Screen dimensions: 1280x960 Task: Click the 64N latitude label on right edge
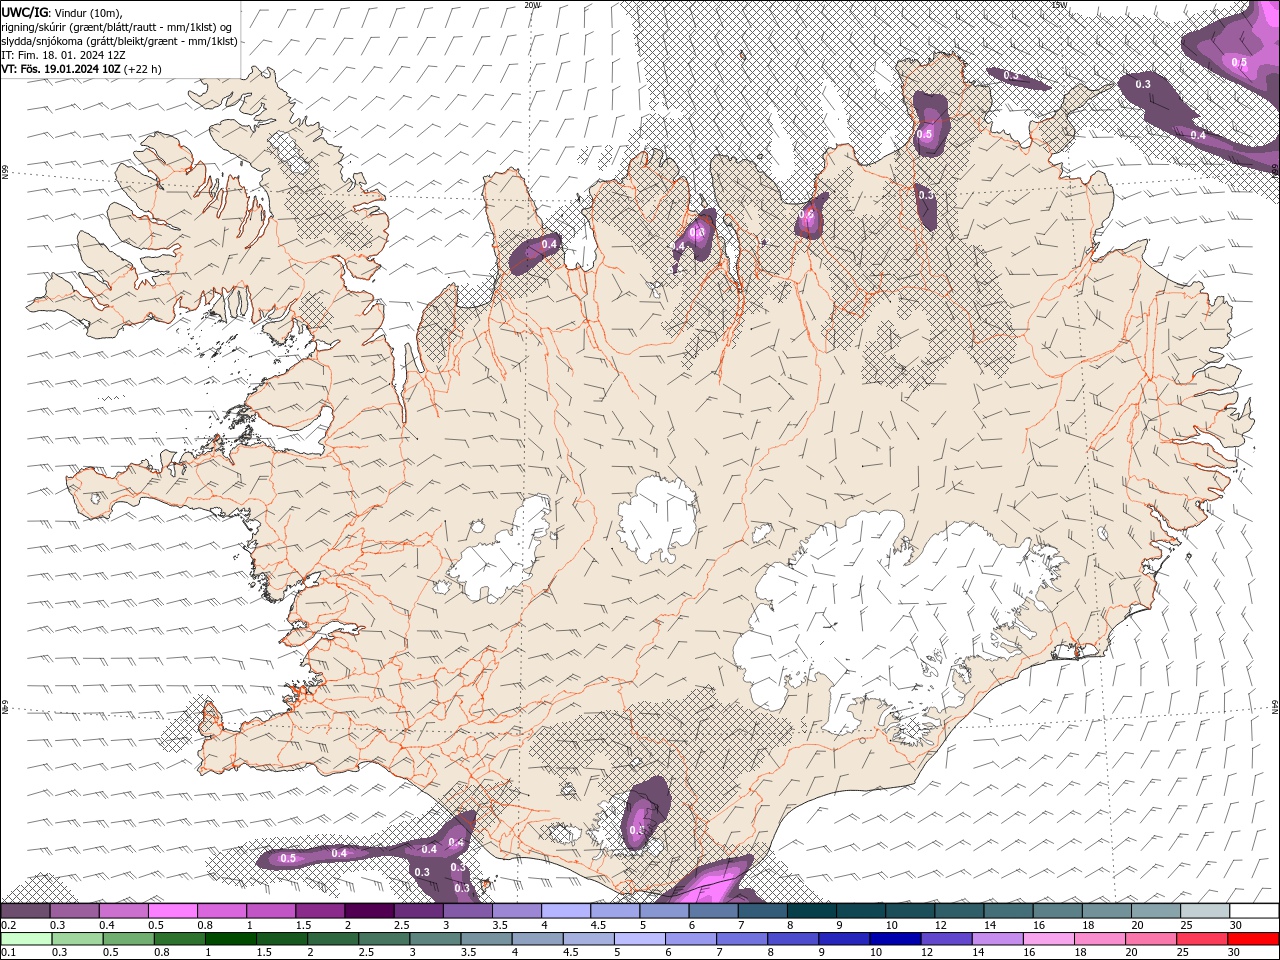1275,707
